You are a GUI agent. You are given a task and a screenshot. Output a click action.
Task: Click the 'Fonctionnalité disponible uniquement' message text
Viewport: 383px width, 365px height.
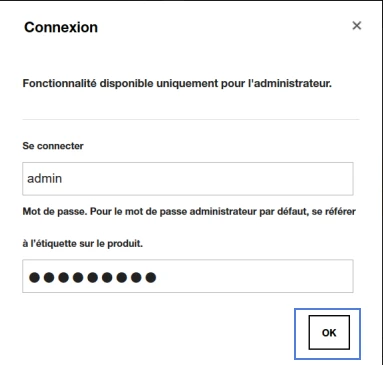[x=177, y=83]
